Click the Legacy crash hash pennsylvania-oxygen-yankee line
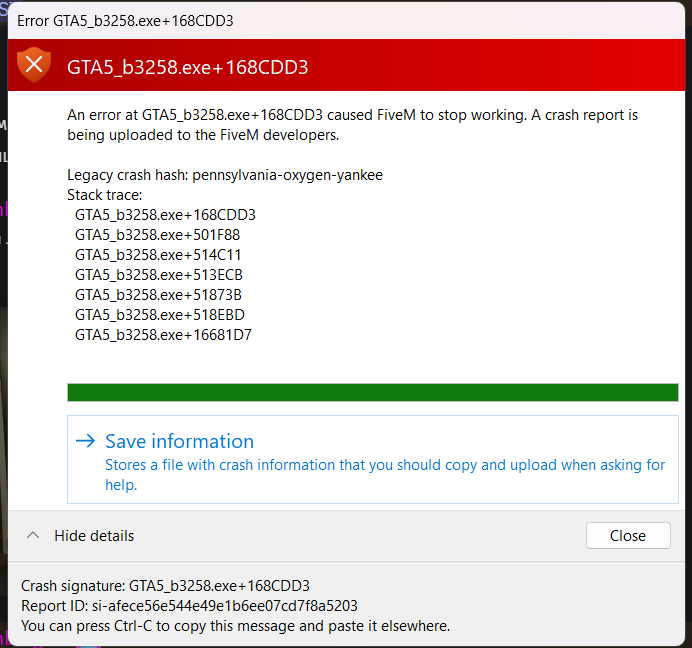 [225, 175]
